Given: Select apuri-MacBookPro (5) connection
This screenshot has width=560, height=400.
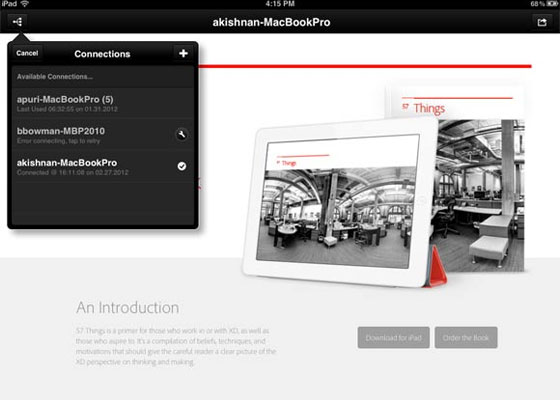Looking at the screenshot, I should coord(102,103).
